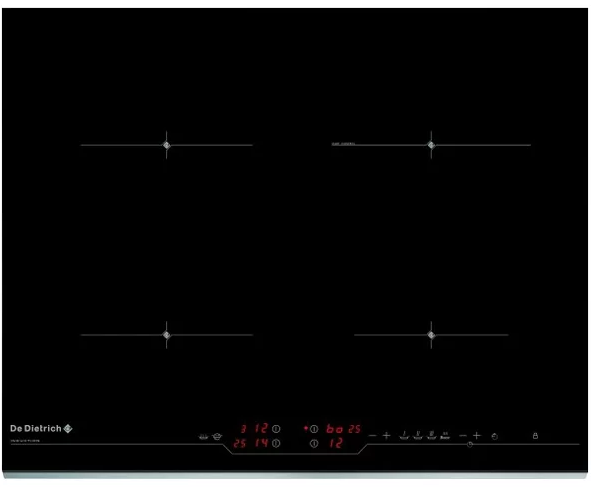The image size is (591, 487).
Task: Tap the child lock padlock icon
Action: click(x=535, y=436)
